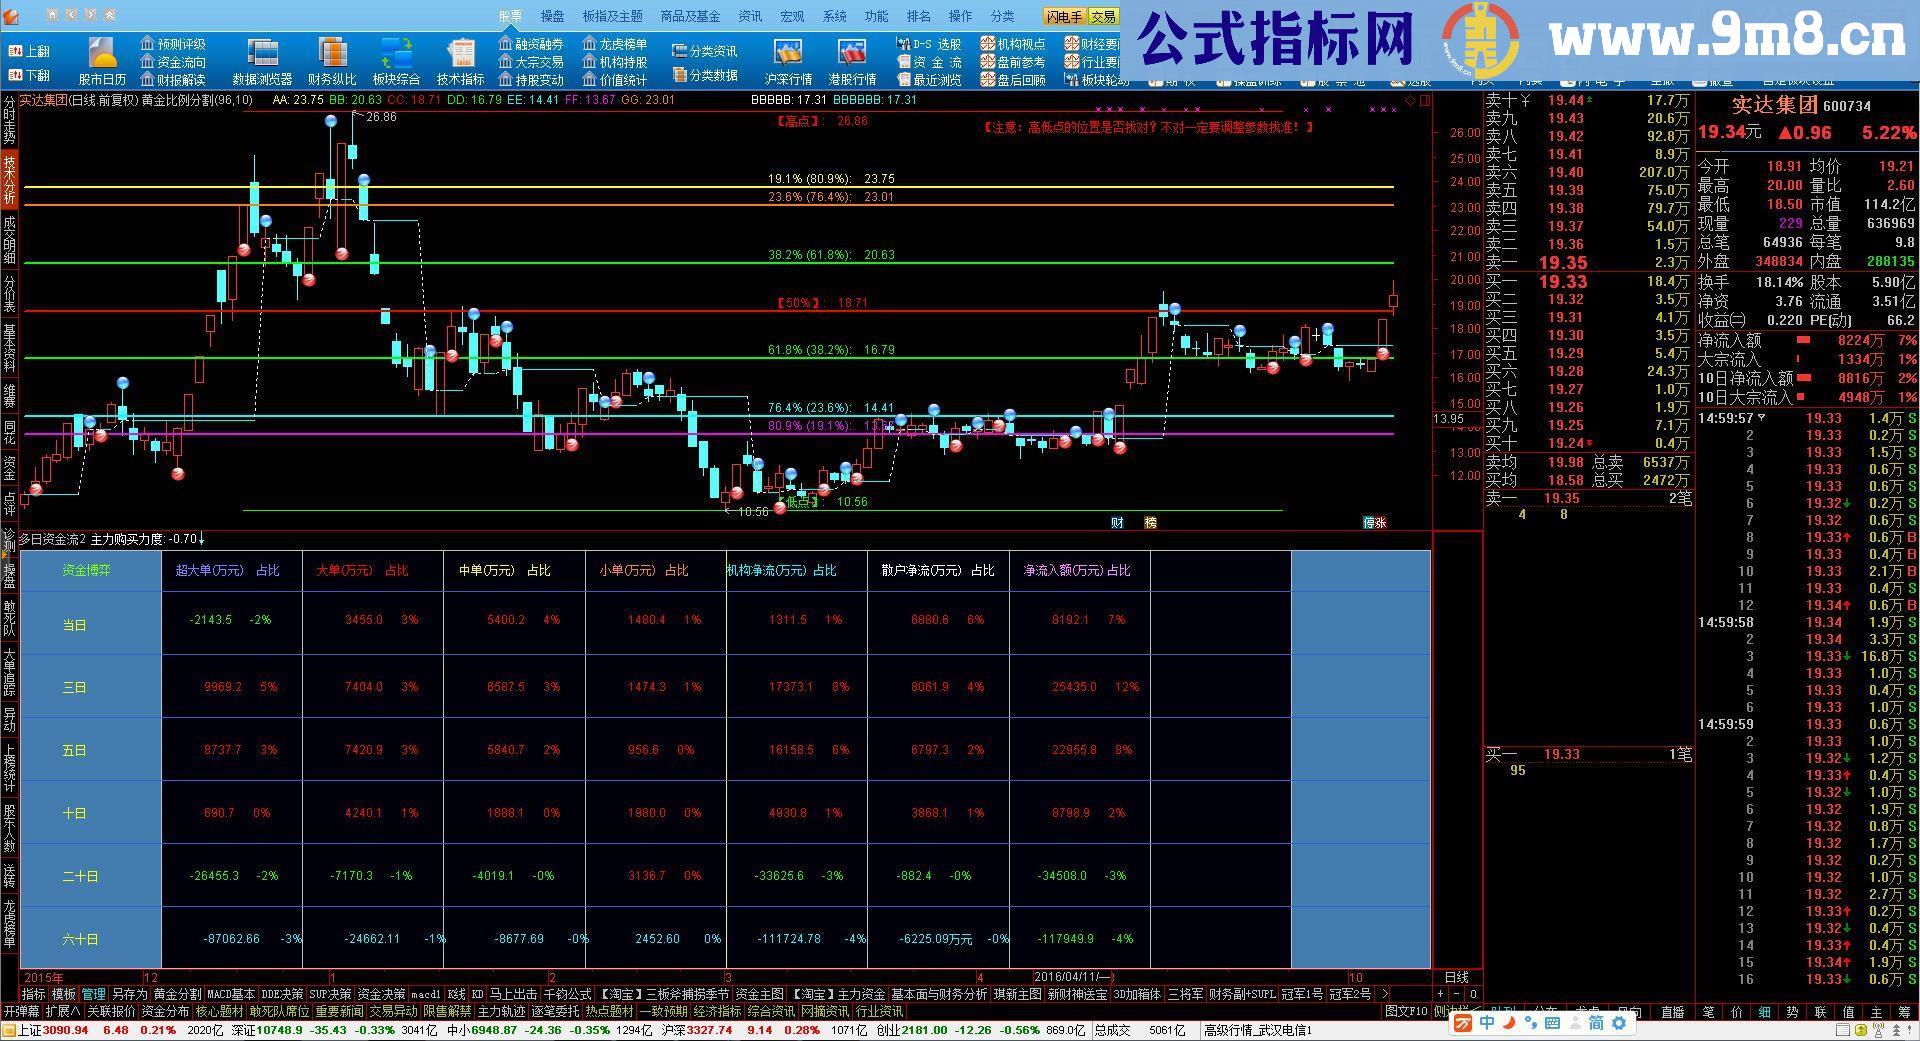1920x1041 pixels.
Task: Launch the 闪电手 quick-trade feature
Action: click(1065, 16)
